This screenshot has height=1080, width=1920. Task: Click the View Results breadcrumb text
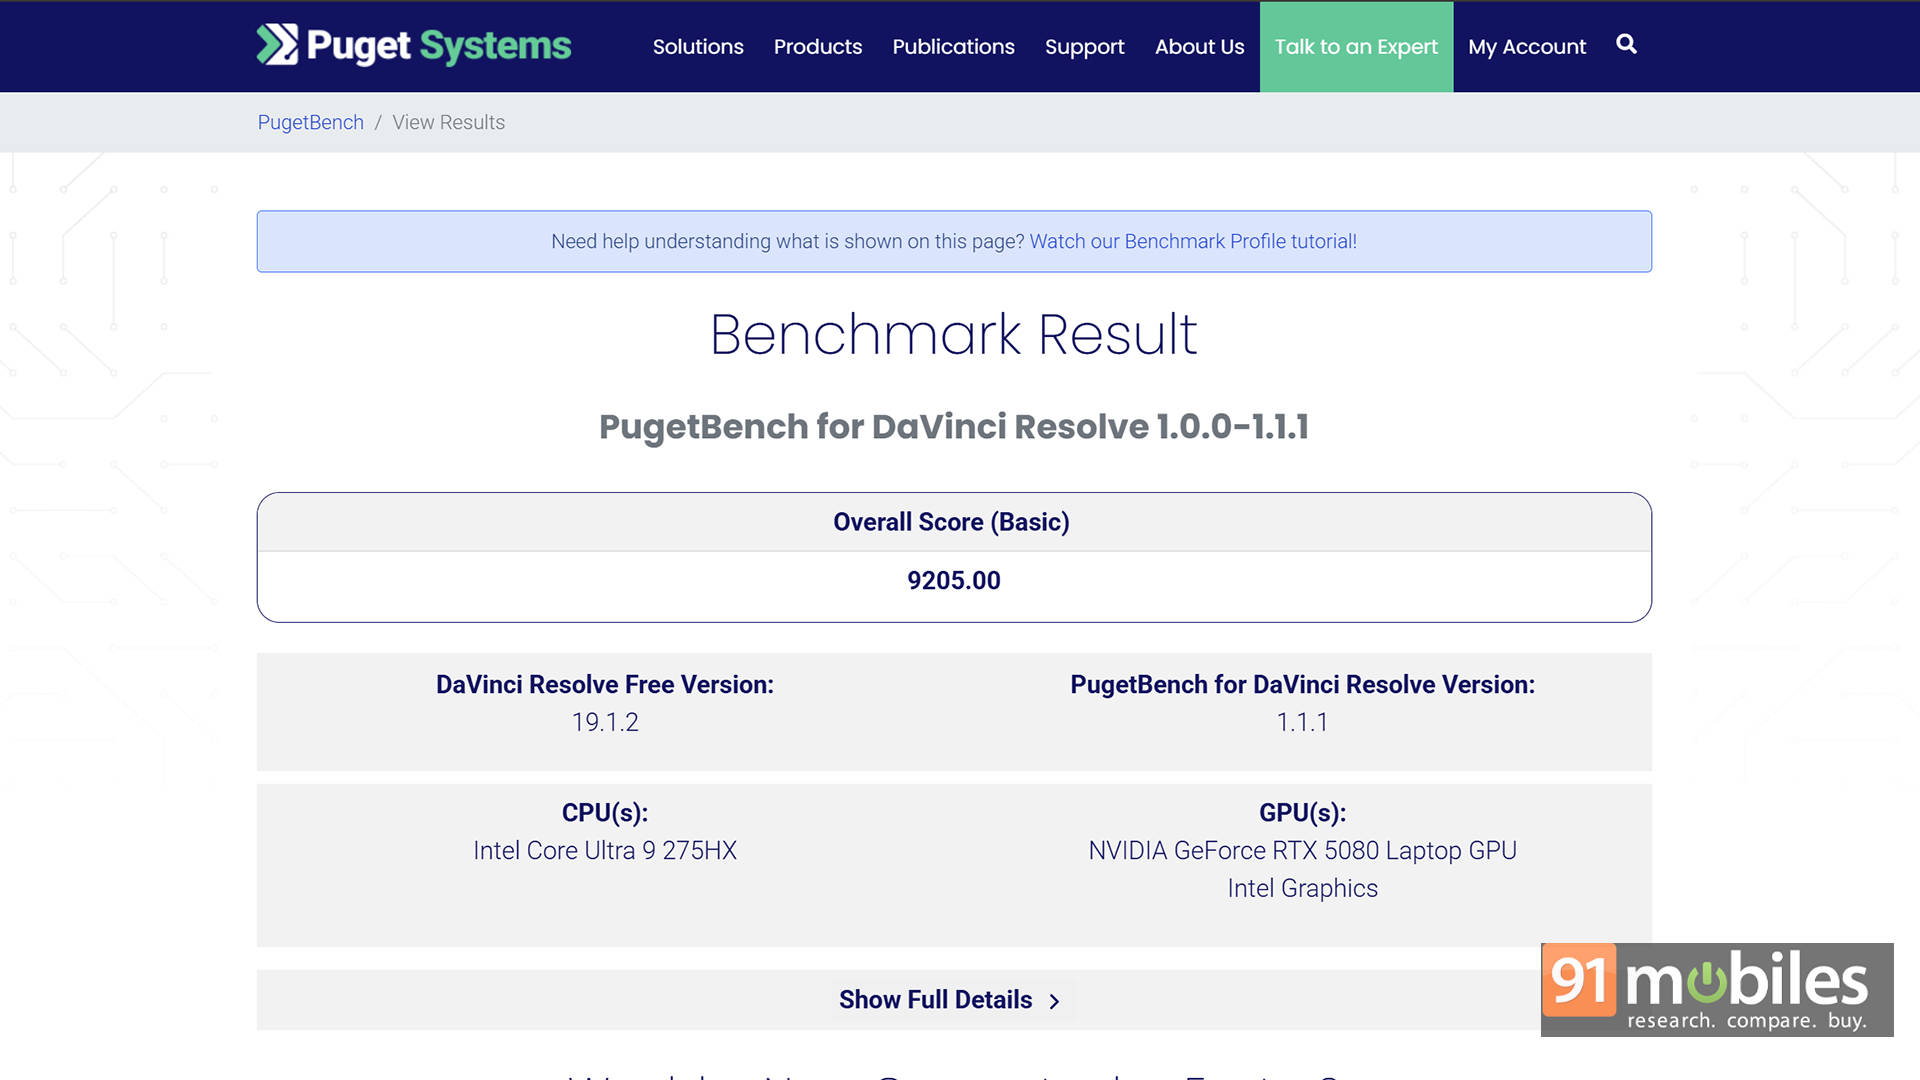(x=448, y=122)
